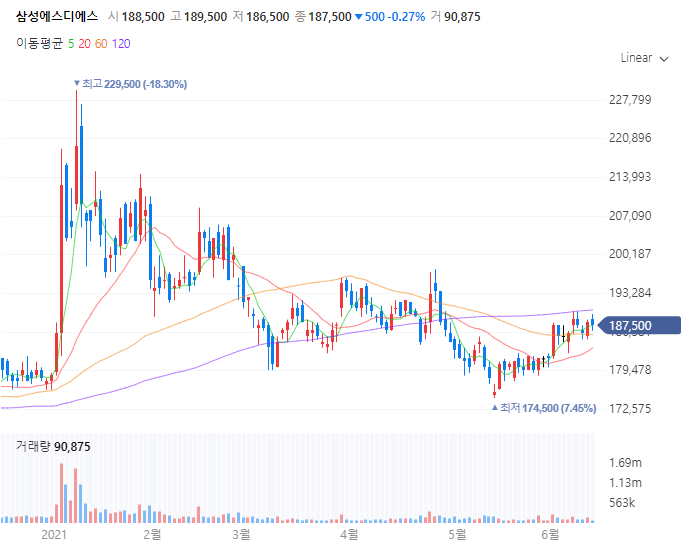This screenshot has width=688, height=554.
Task: Open the Linear scale dropdown
Action: click(x=644, y=58)
